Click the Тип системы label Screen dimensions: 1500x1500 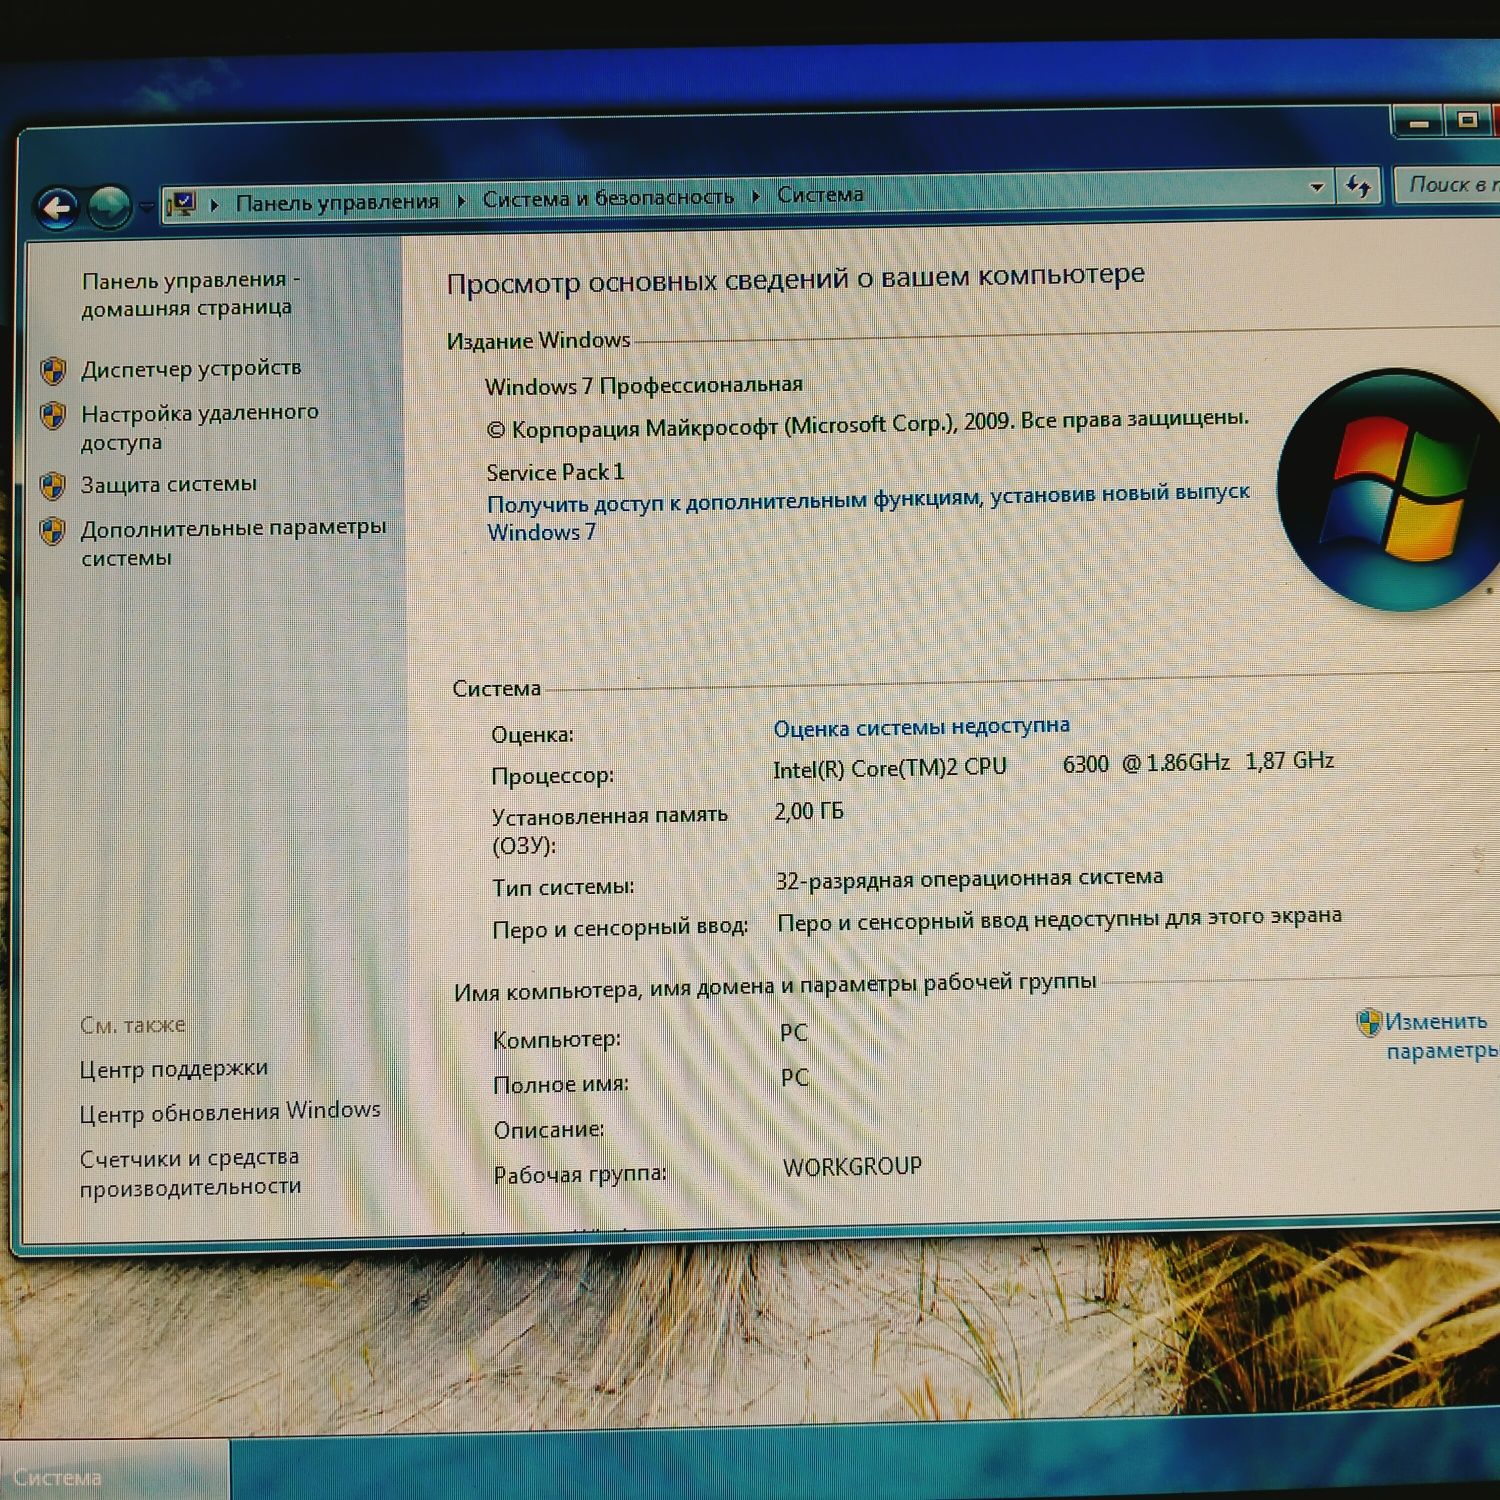(563, 887)
